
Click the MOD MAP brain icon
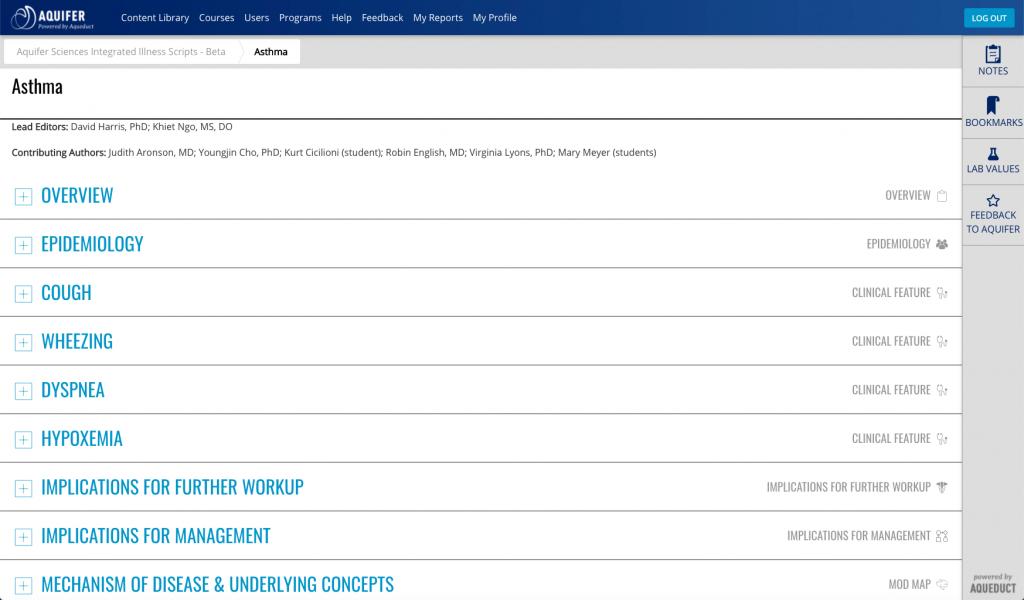942,584
